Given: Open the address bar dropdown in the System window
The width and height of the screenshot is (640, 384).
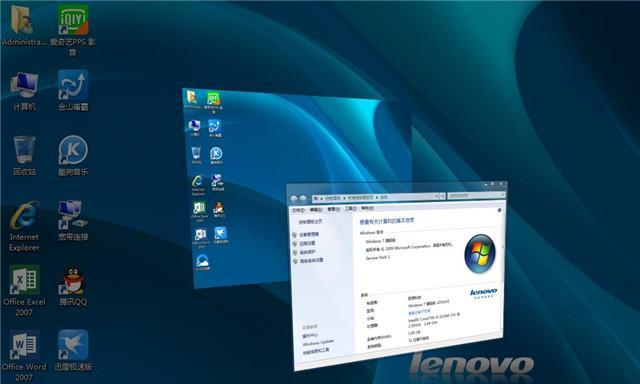Looking at the screenshot, I should pyautogui.click(x=437, y=196).
